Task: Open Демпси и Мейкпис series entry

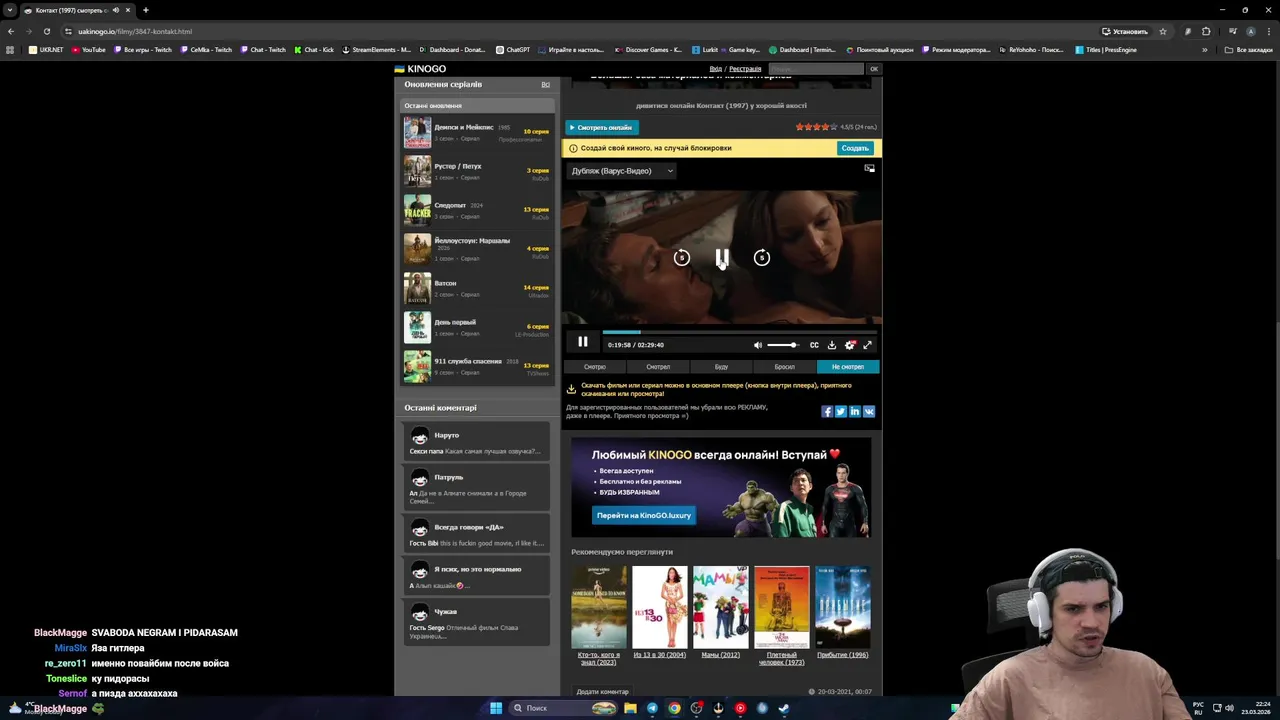Action: tap(477, 133)
